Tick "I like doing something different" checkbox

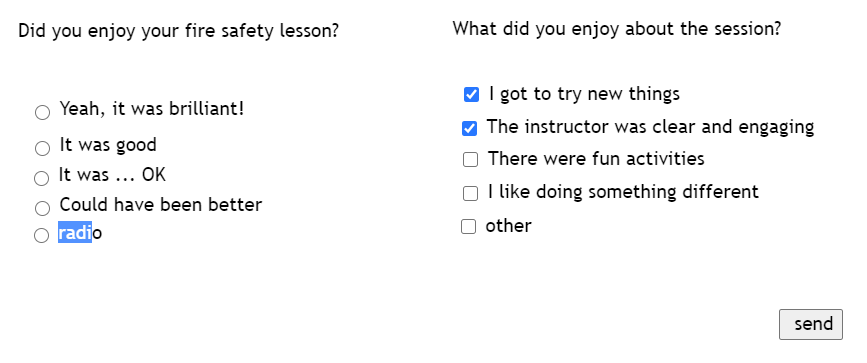(470, 193)
